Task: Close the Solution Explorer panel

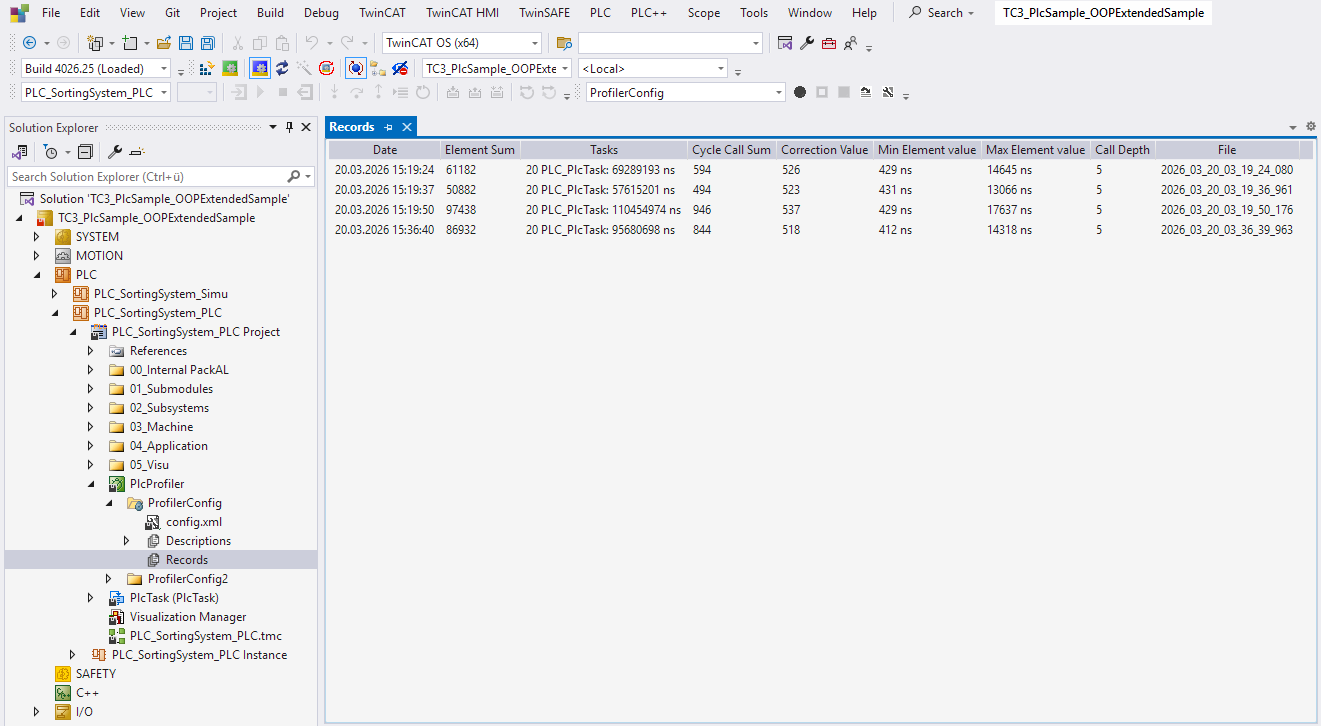Action: point(306,127)
